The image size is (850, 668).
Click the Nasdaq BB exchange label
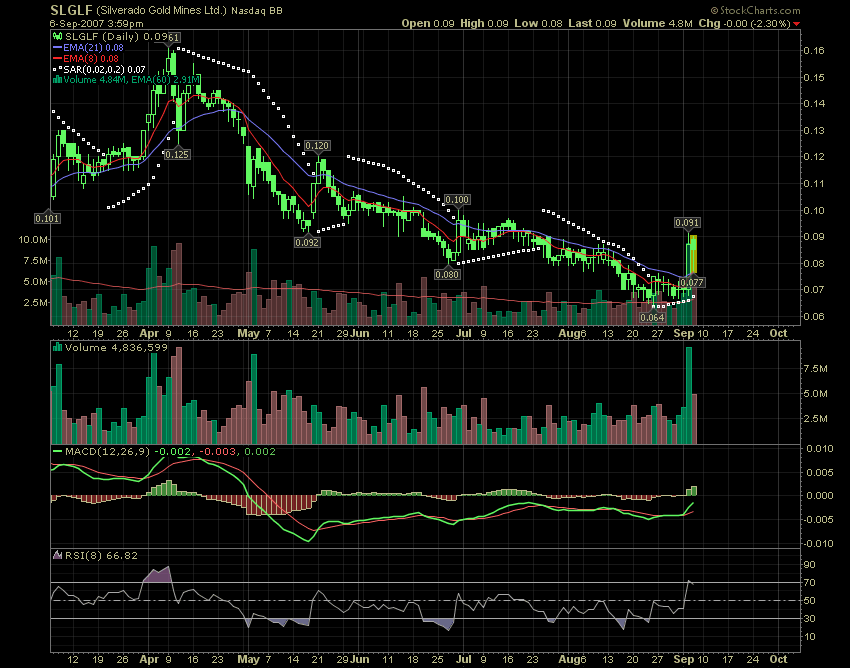pyautogui.click(x=256, y=11)
